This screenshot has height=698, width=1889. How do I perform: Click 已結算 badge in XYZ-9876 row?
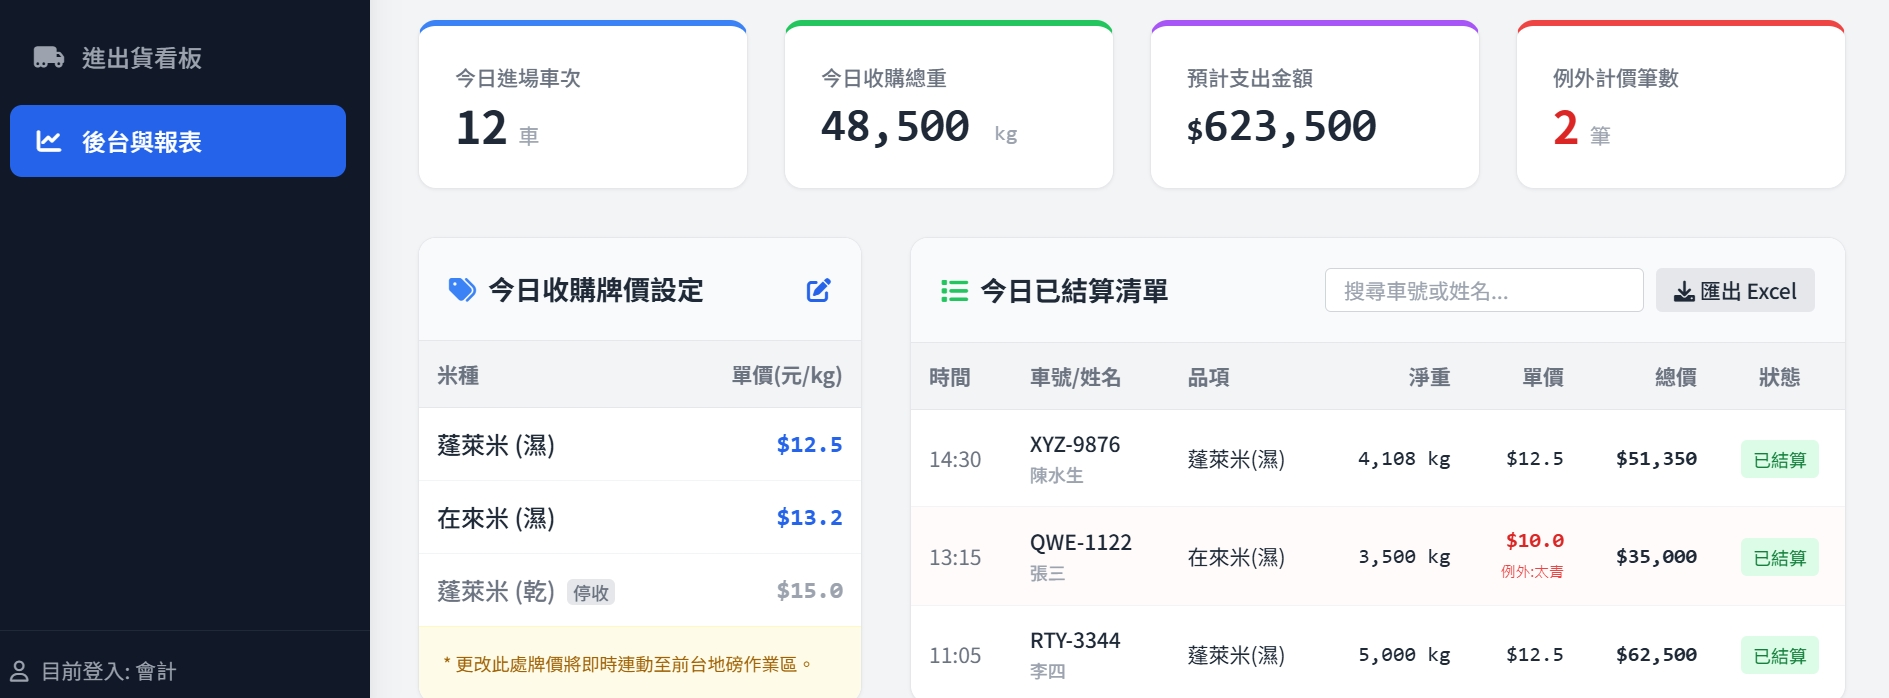(1780, 459)
